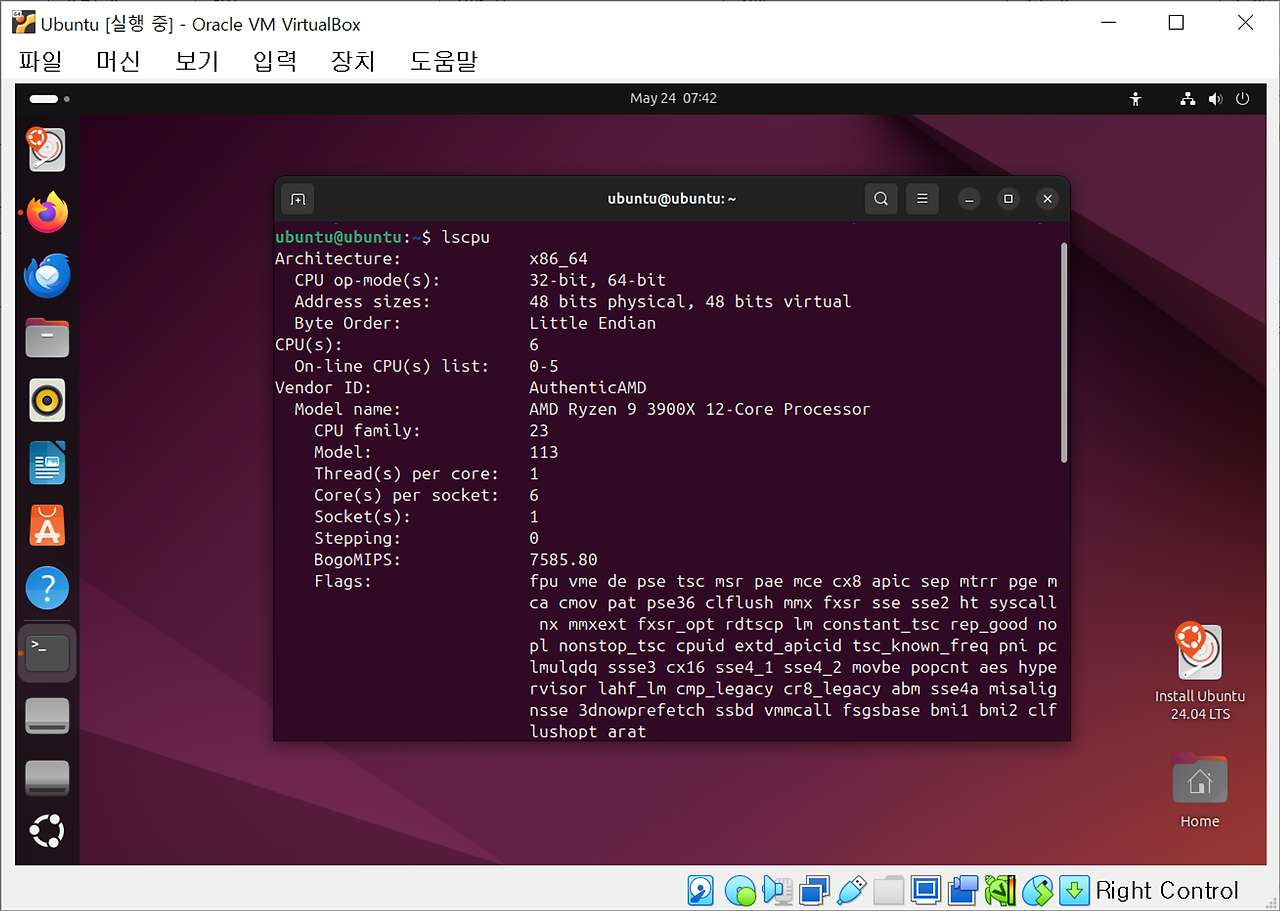The width and height of the screenshot is (1280, 911).
Task: Click the network icon in top bar
Action: (1187, 99)
